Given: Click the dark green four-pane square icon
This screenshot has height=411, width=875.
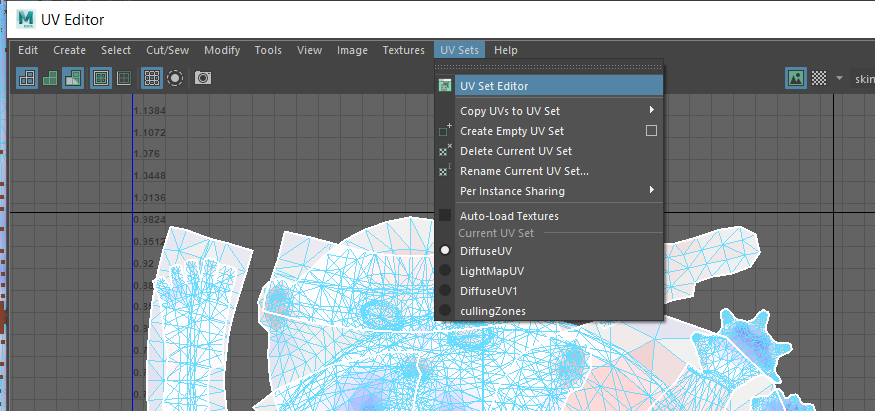Looking at the screenshot, I should coord(124,78).
